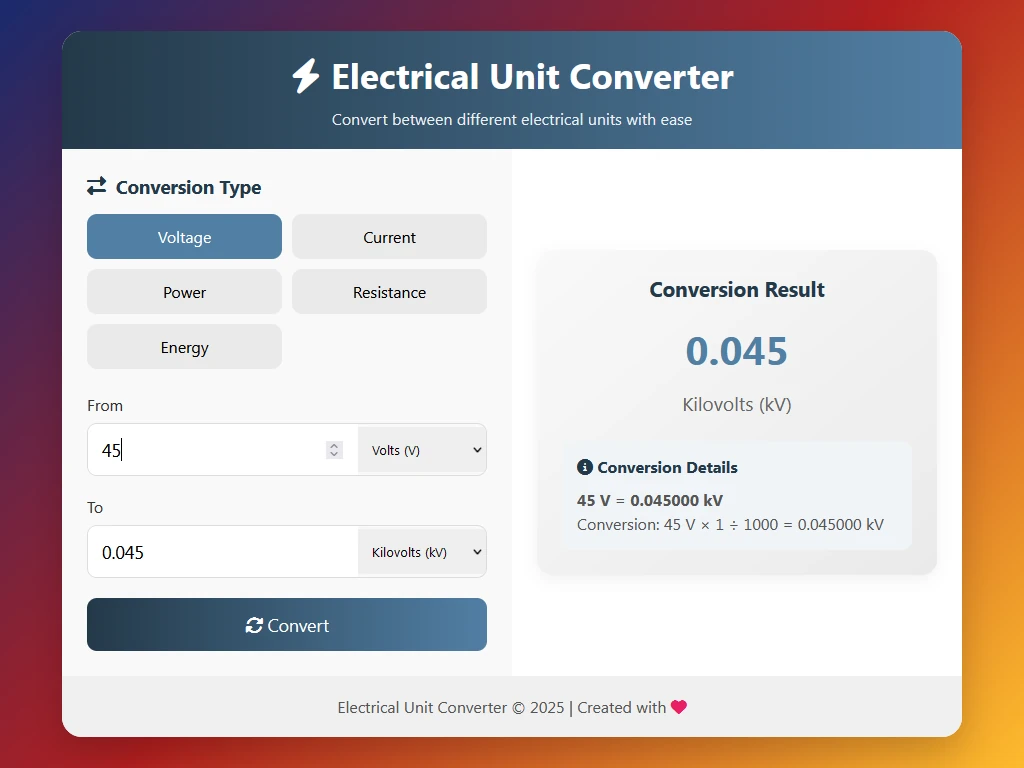Click the info icon in Conversion Details
The width and height of the screenshot is (1024, 768).
tap(585, 466)
